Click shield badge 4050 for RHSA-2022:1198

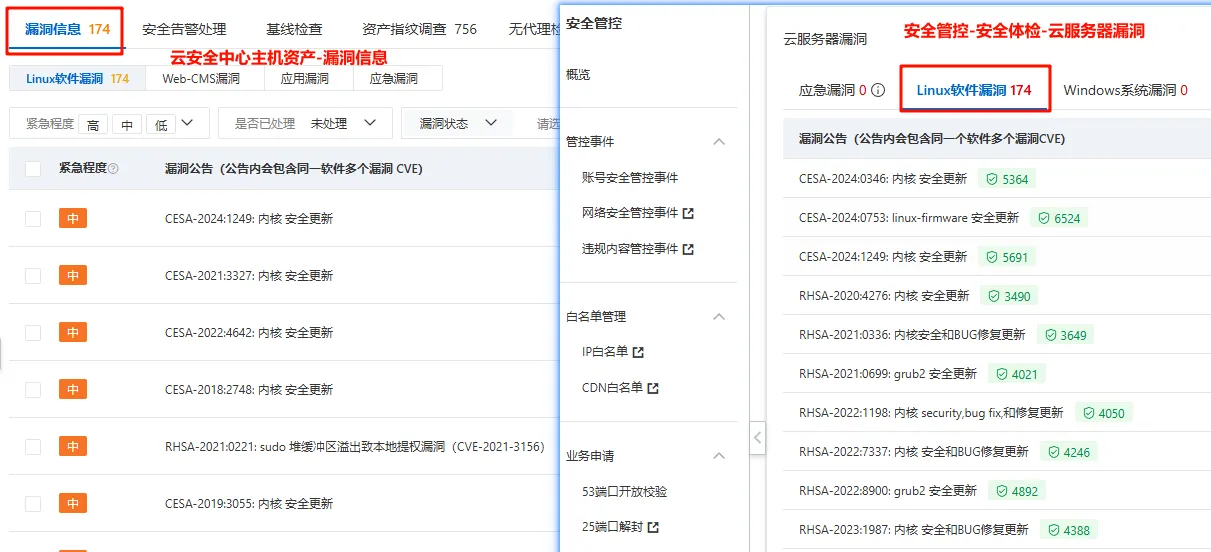point(1103,413)
